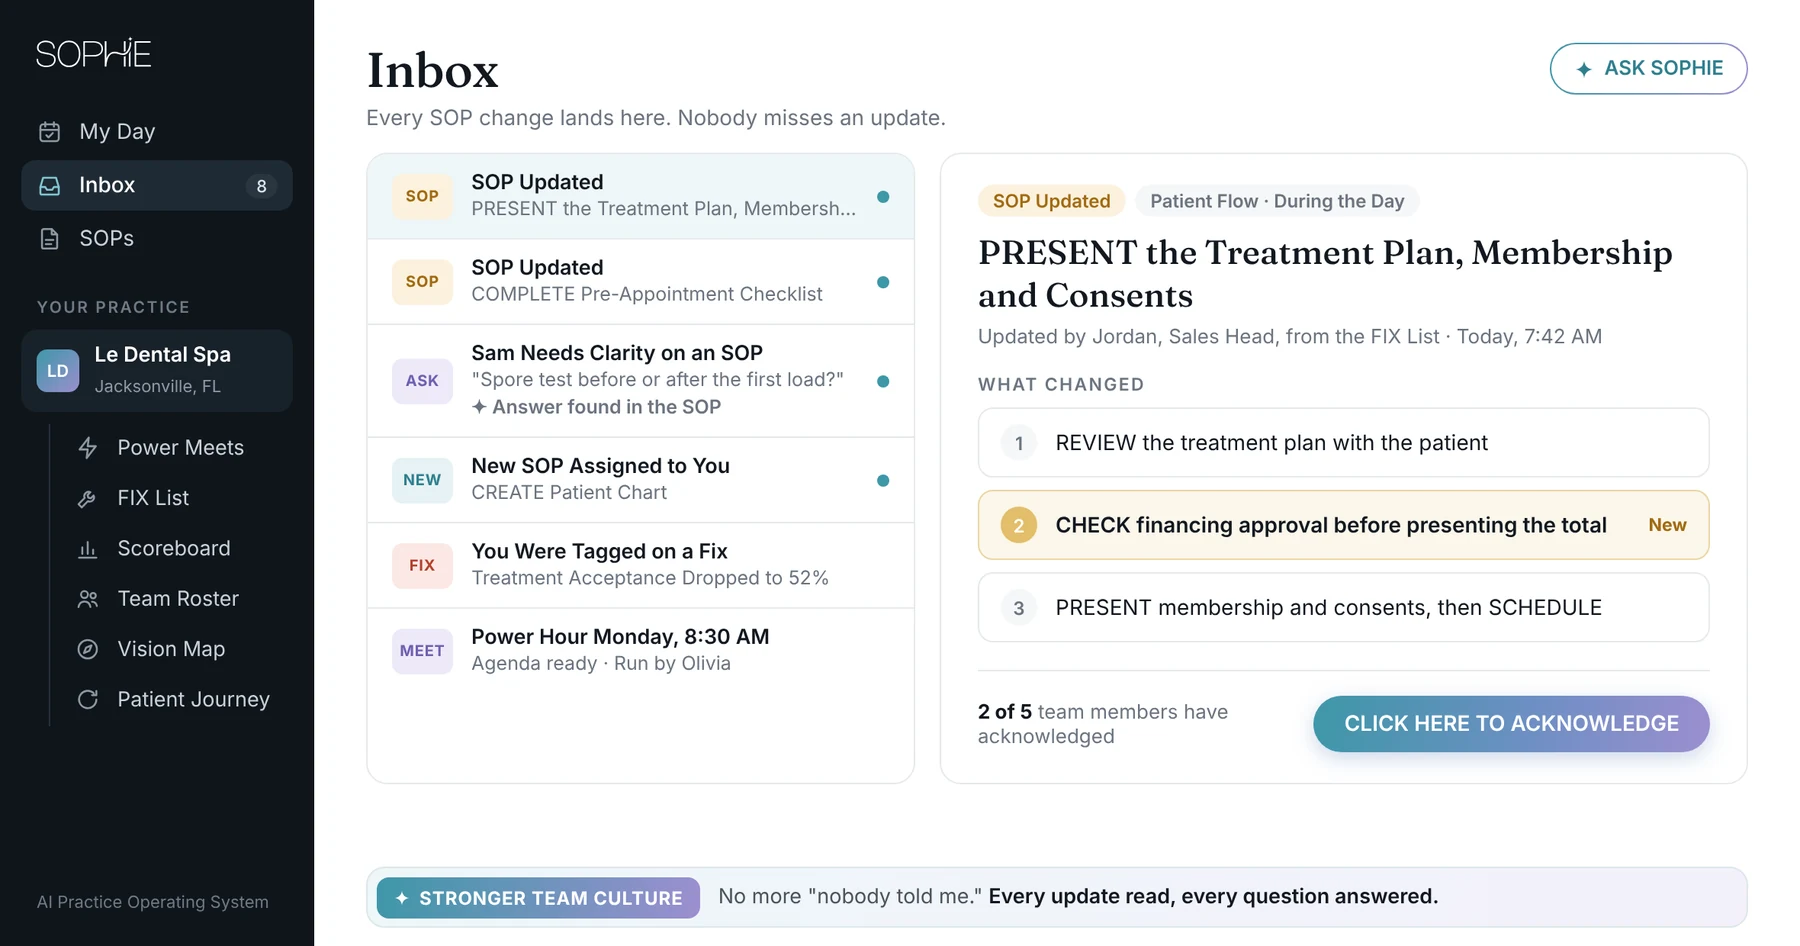Click step number 1 circle

(x=1019, y=443)
